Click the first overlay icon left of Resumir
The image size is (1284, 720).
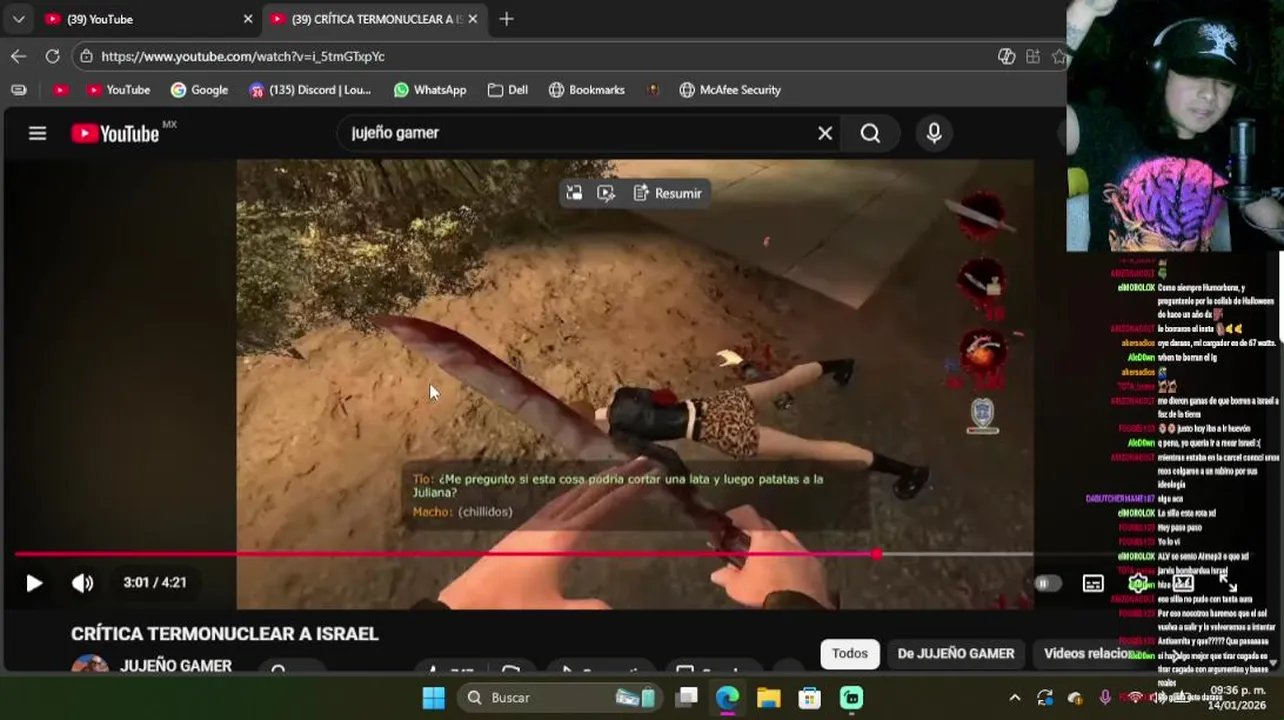pyautogui.click(x=574, y=193)
